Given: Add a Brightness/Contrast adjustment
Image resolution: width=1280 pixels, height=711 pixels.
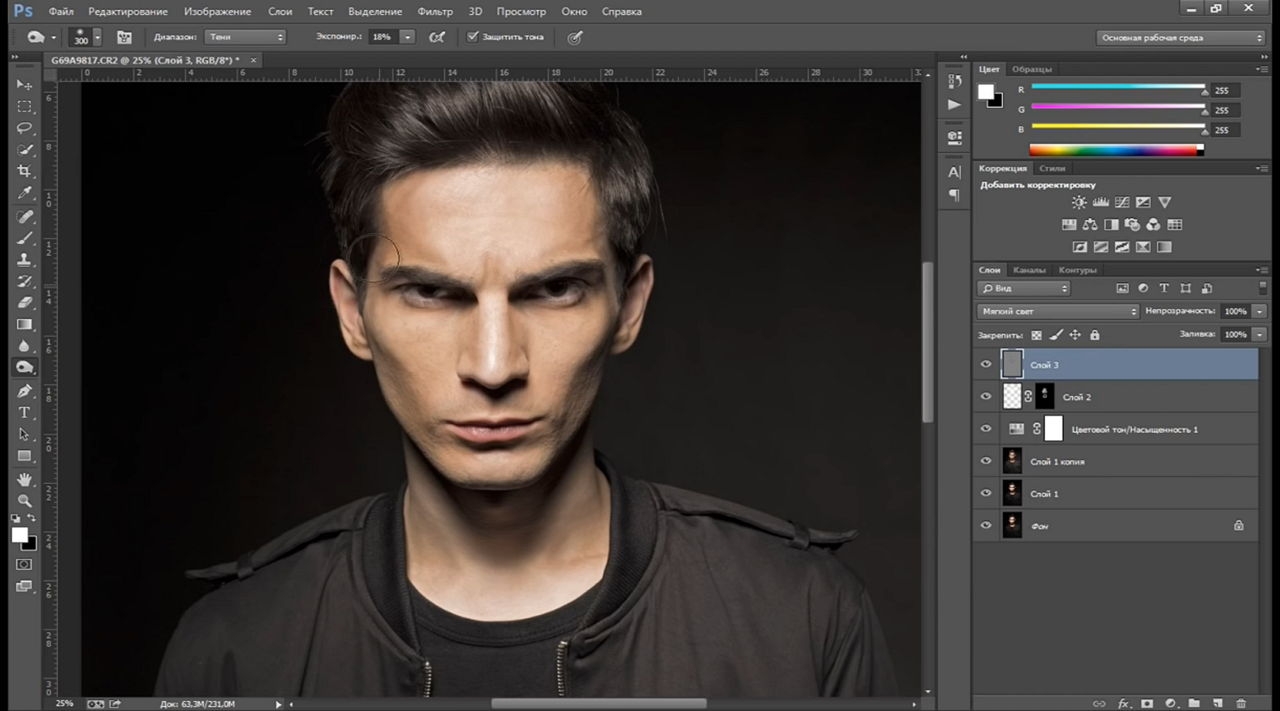Looking at the screenshot, I should coord(1079,203).
